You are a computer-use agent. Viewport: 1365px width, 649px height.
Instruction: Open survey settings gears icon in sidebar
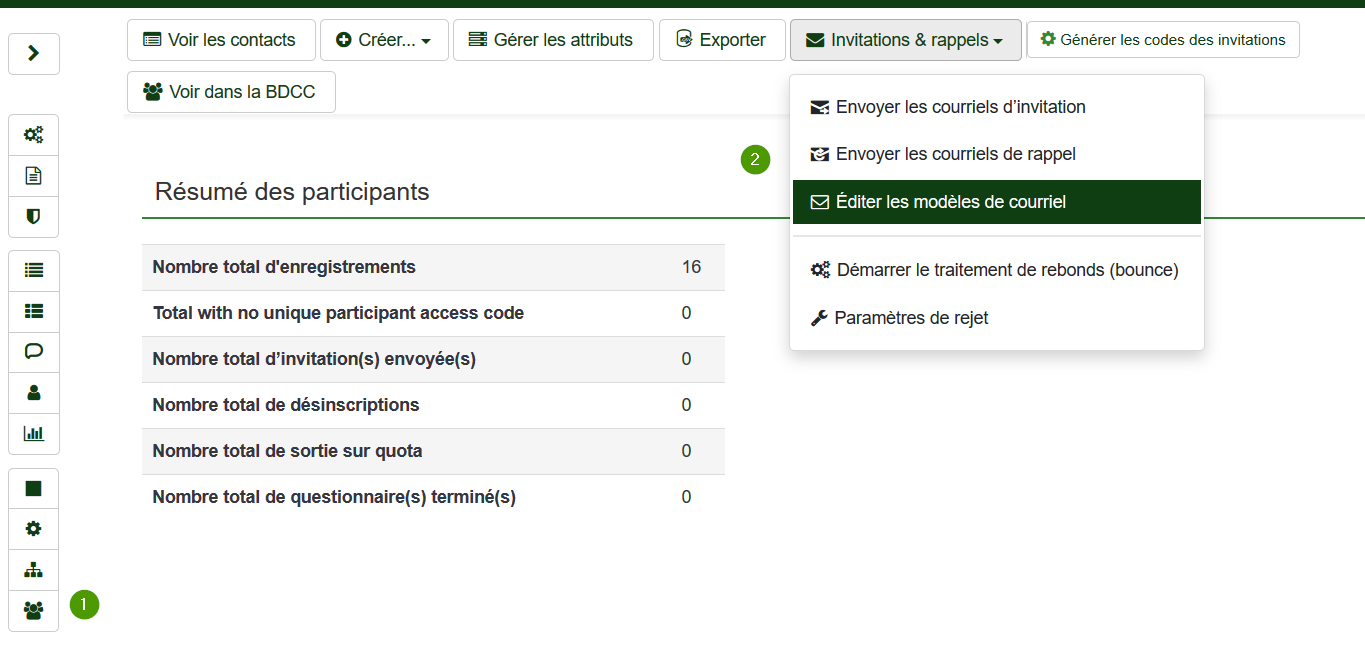(34, 135)
